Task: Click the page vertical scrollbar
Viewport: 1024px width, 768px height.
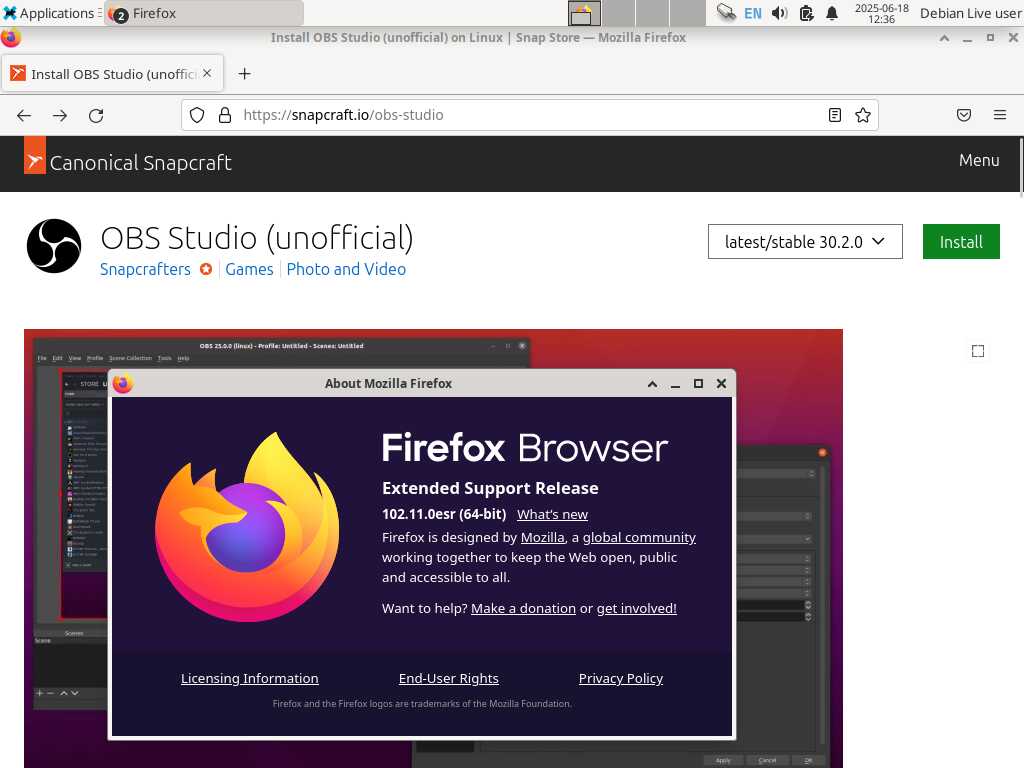Action: (1021, 167)
